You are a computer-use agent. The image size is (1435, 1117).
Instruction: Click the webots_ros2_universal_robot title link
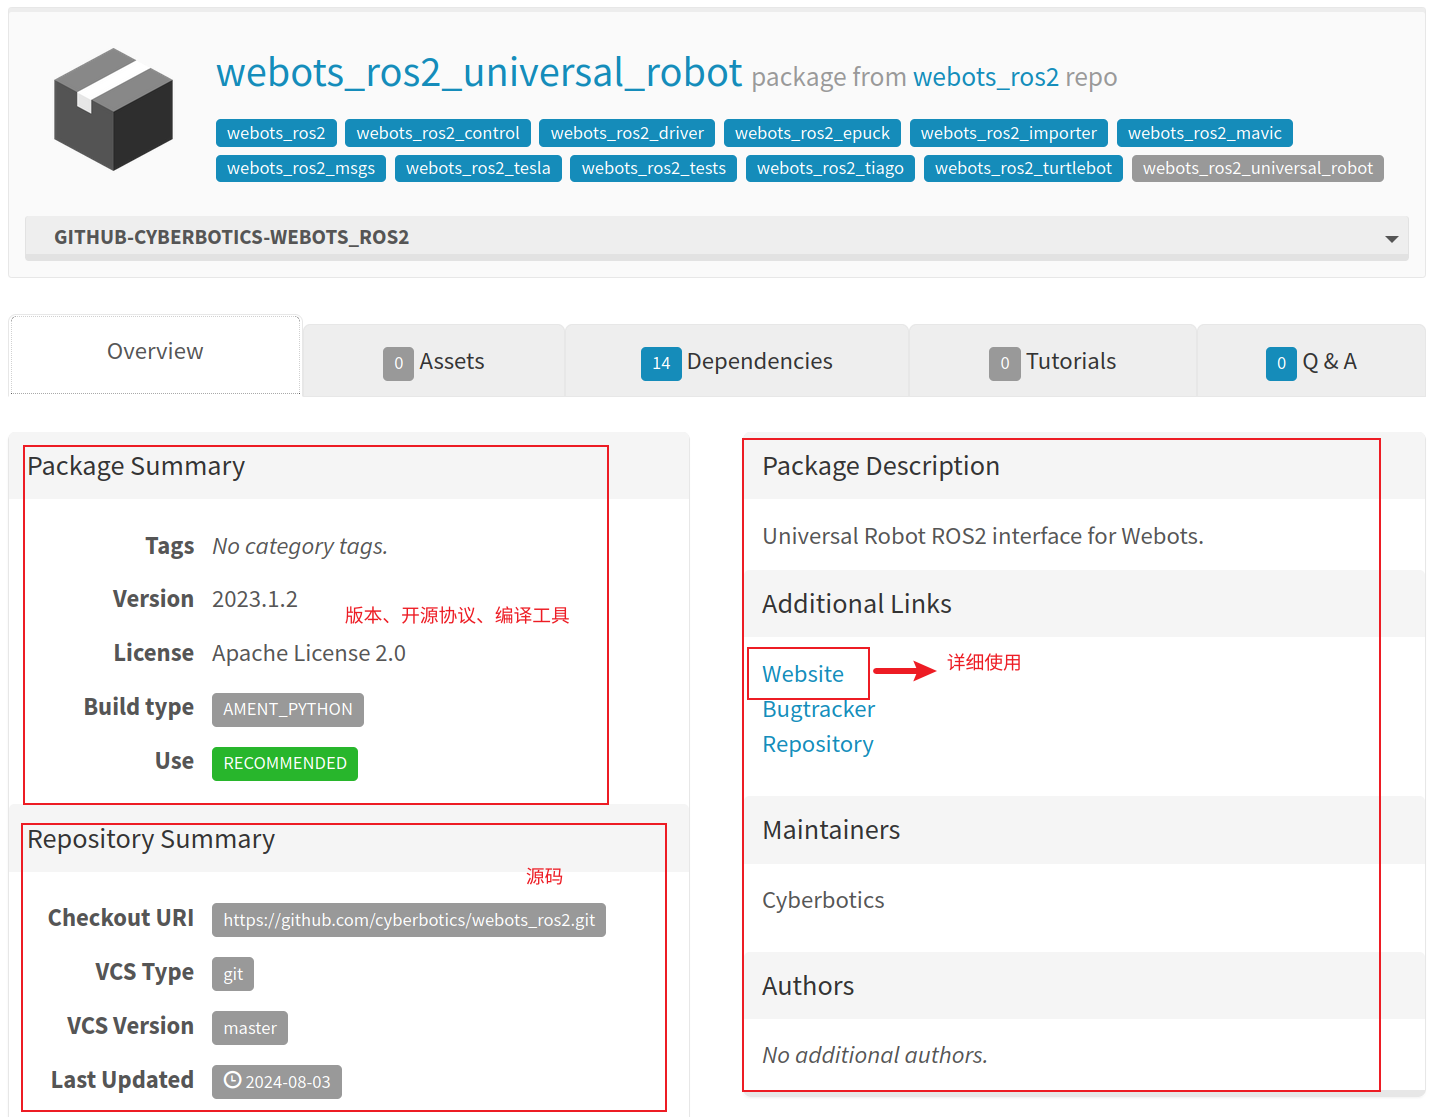(479, 73)
